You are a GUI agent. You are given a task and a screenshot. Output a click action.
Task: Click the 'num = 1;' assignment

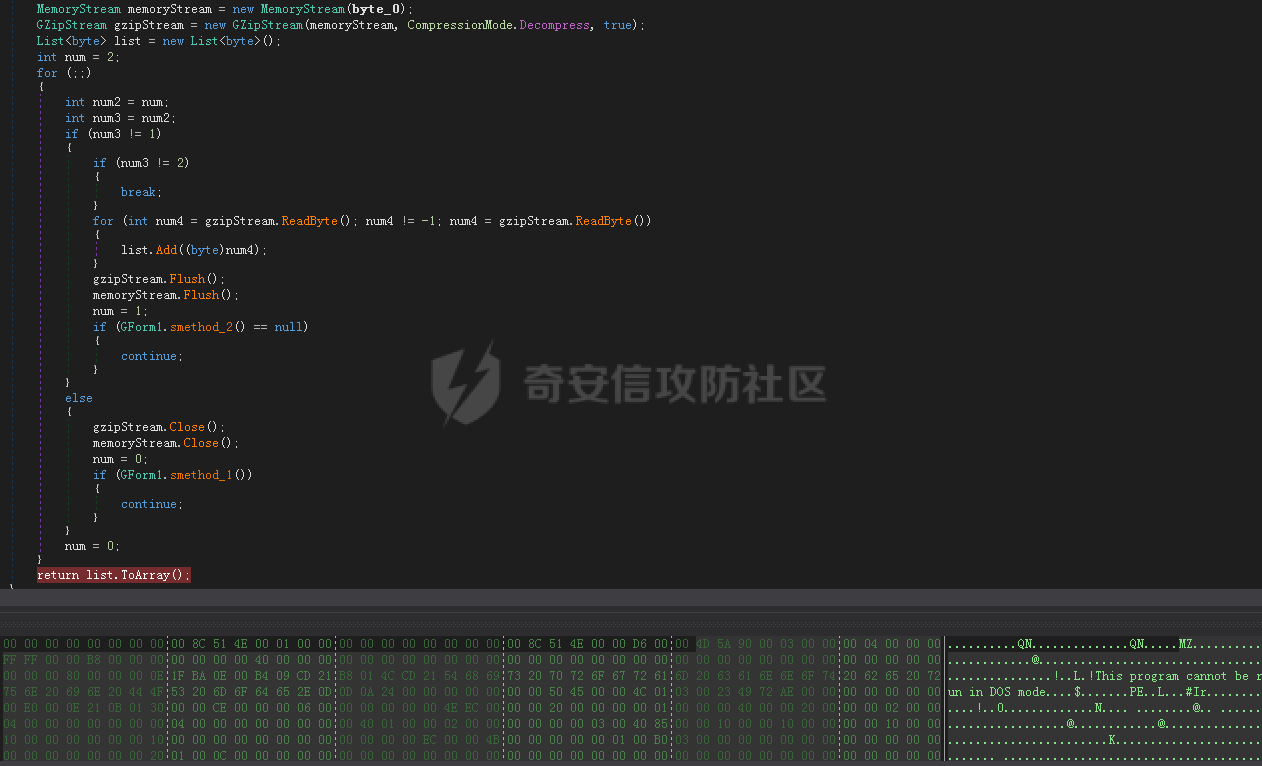[120, 311]
